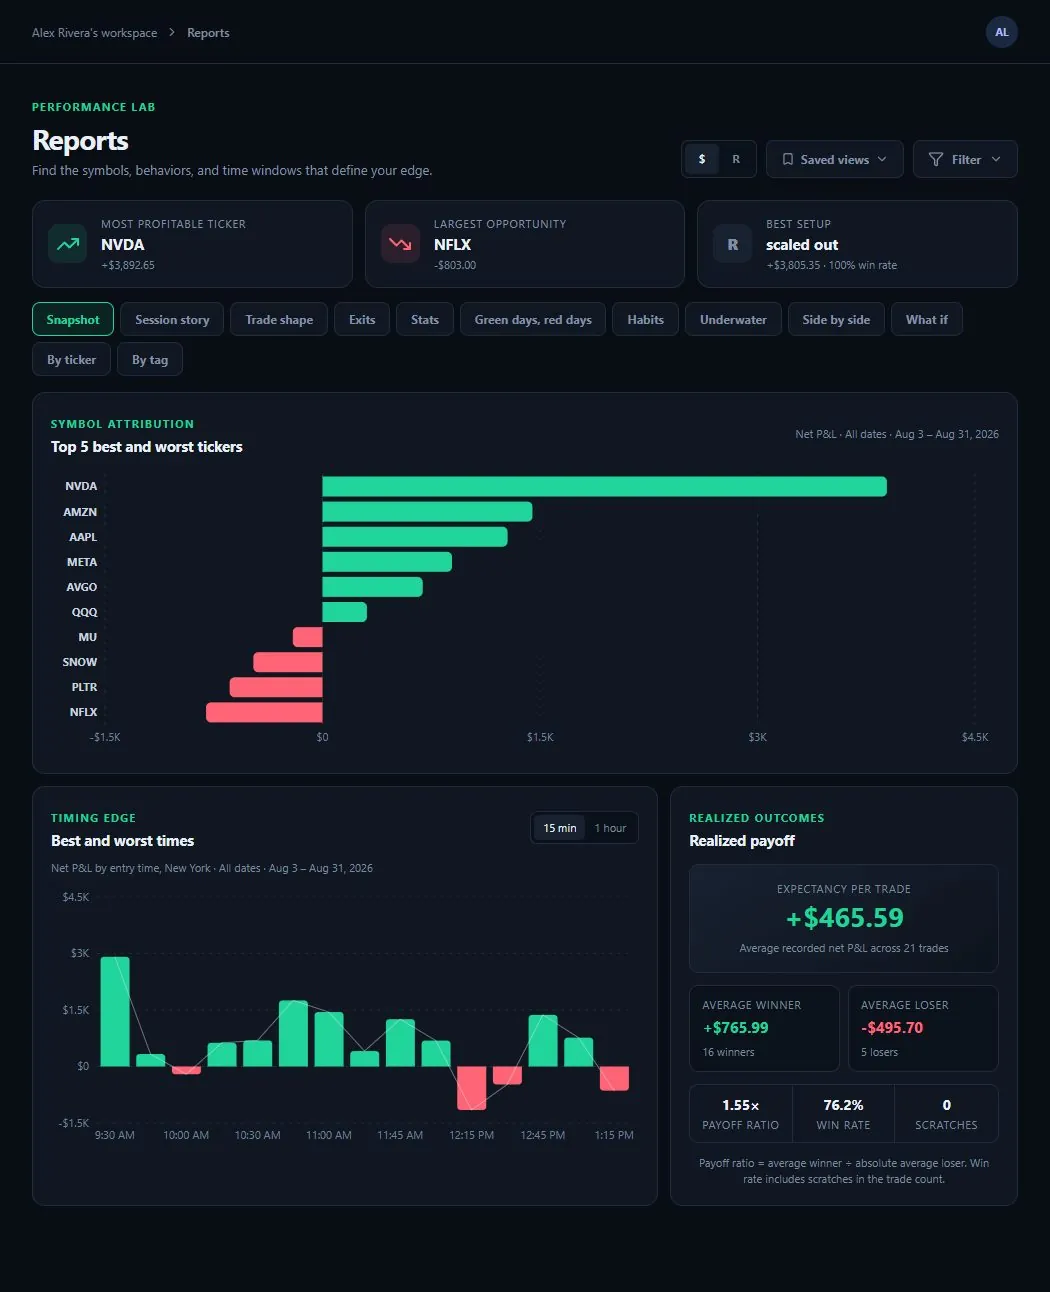Open the Trade shape tab
The image size is (1050, 1292).
279,320
